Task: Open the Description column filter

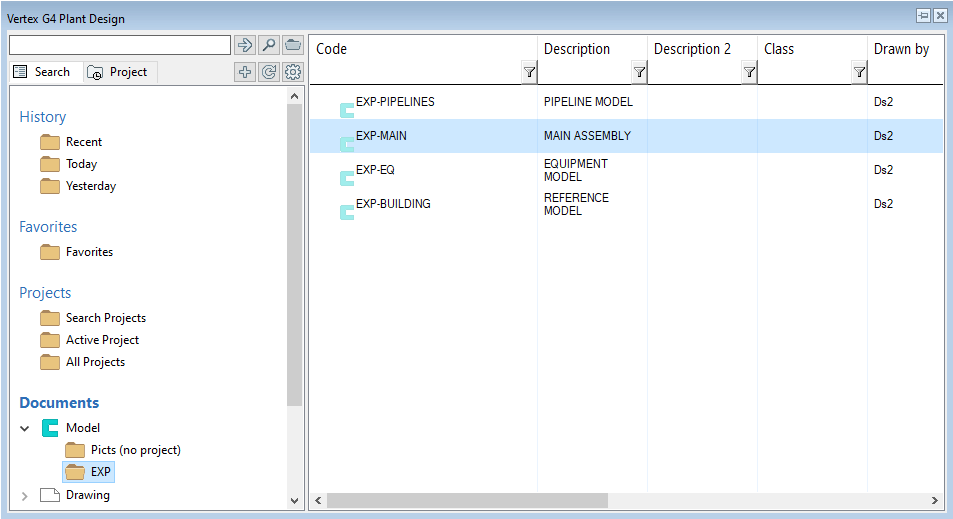Action: pos(639,72)
